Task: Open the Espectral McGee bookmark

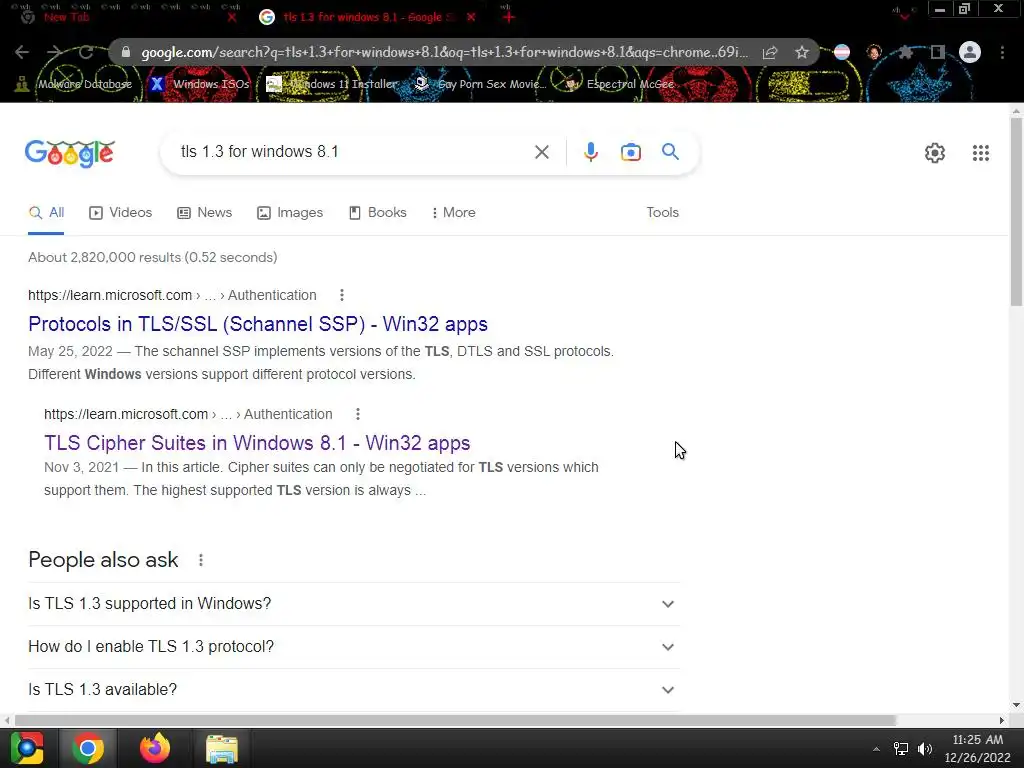Action: tap(619, 84)
